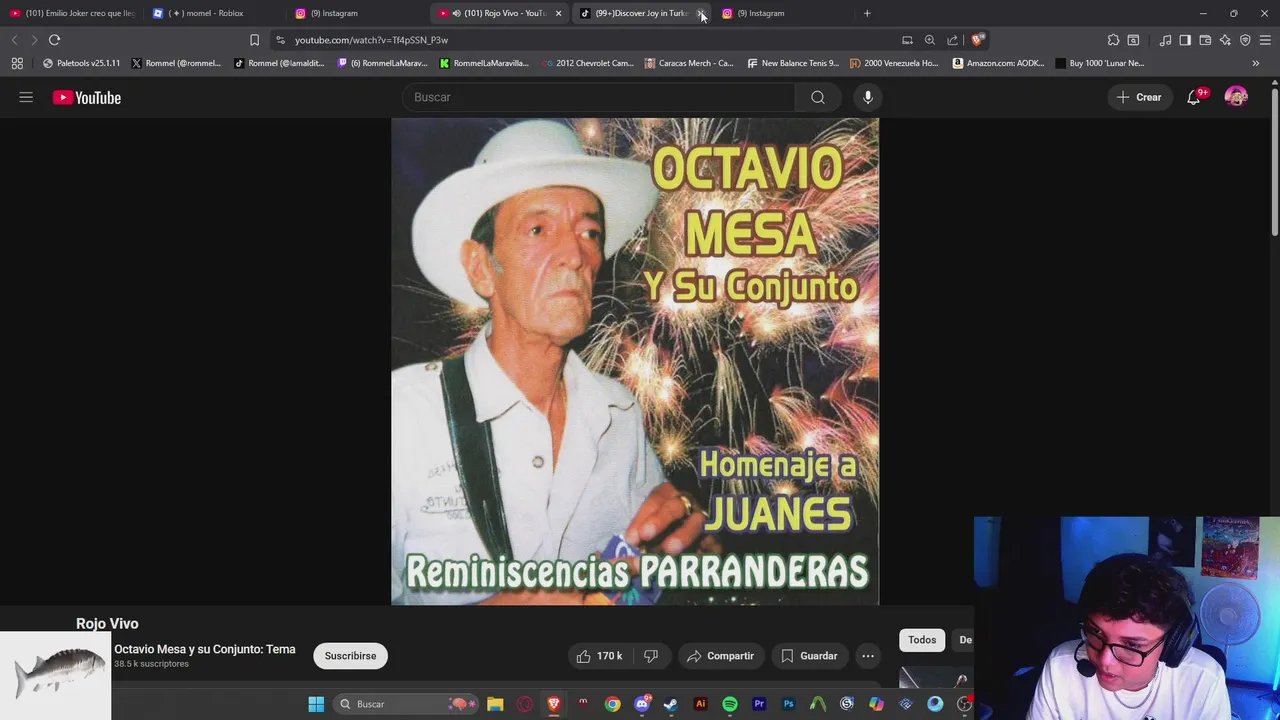Open a new browser tab
This screenshot has width=1280, height=720.
coord(867,13)
